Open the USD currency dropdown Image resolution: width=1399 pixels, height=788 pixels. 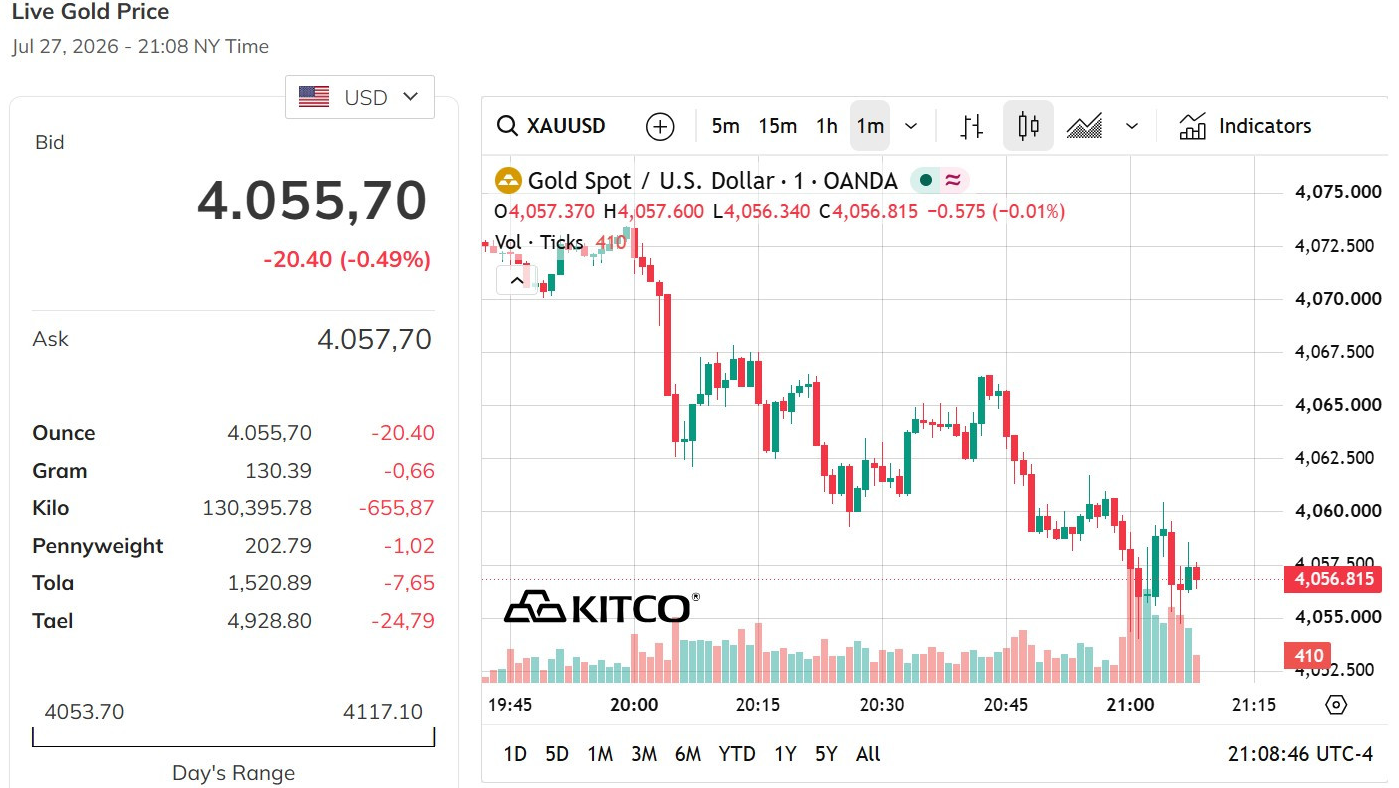point(360,97)
